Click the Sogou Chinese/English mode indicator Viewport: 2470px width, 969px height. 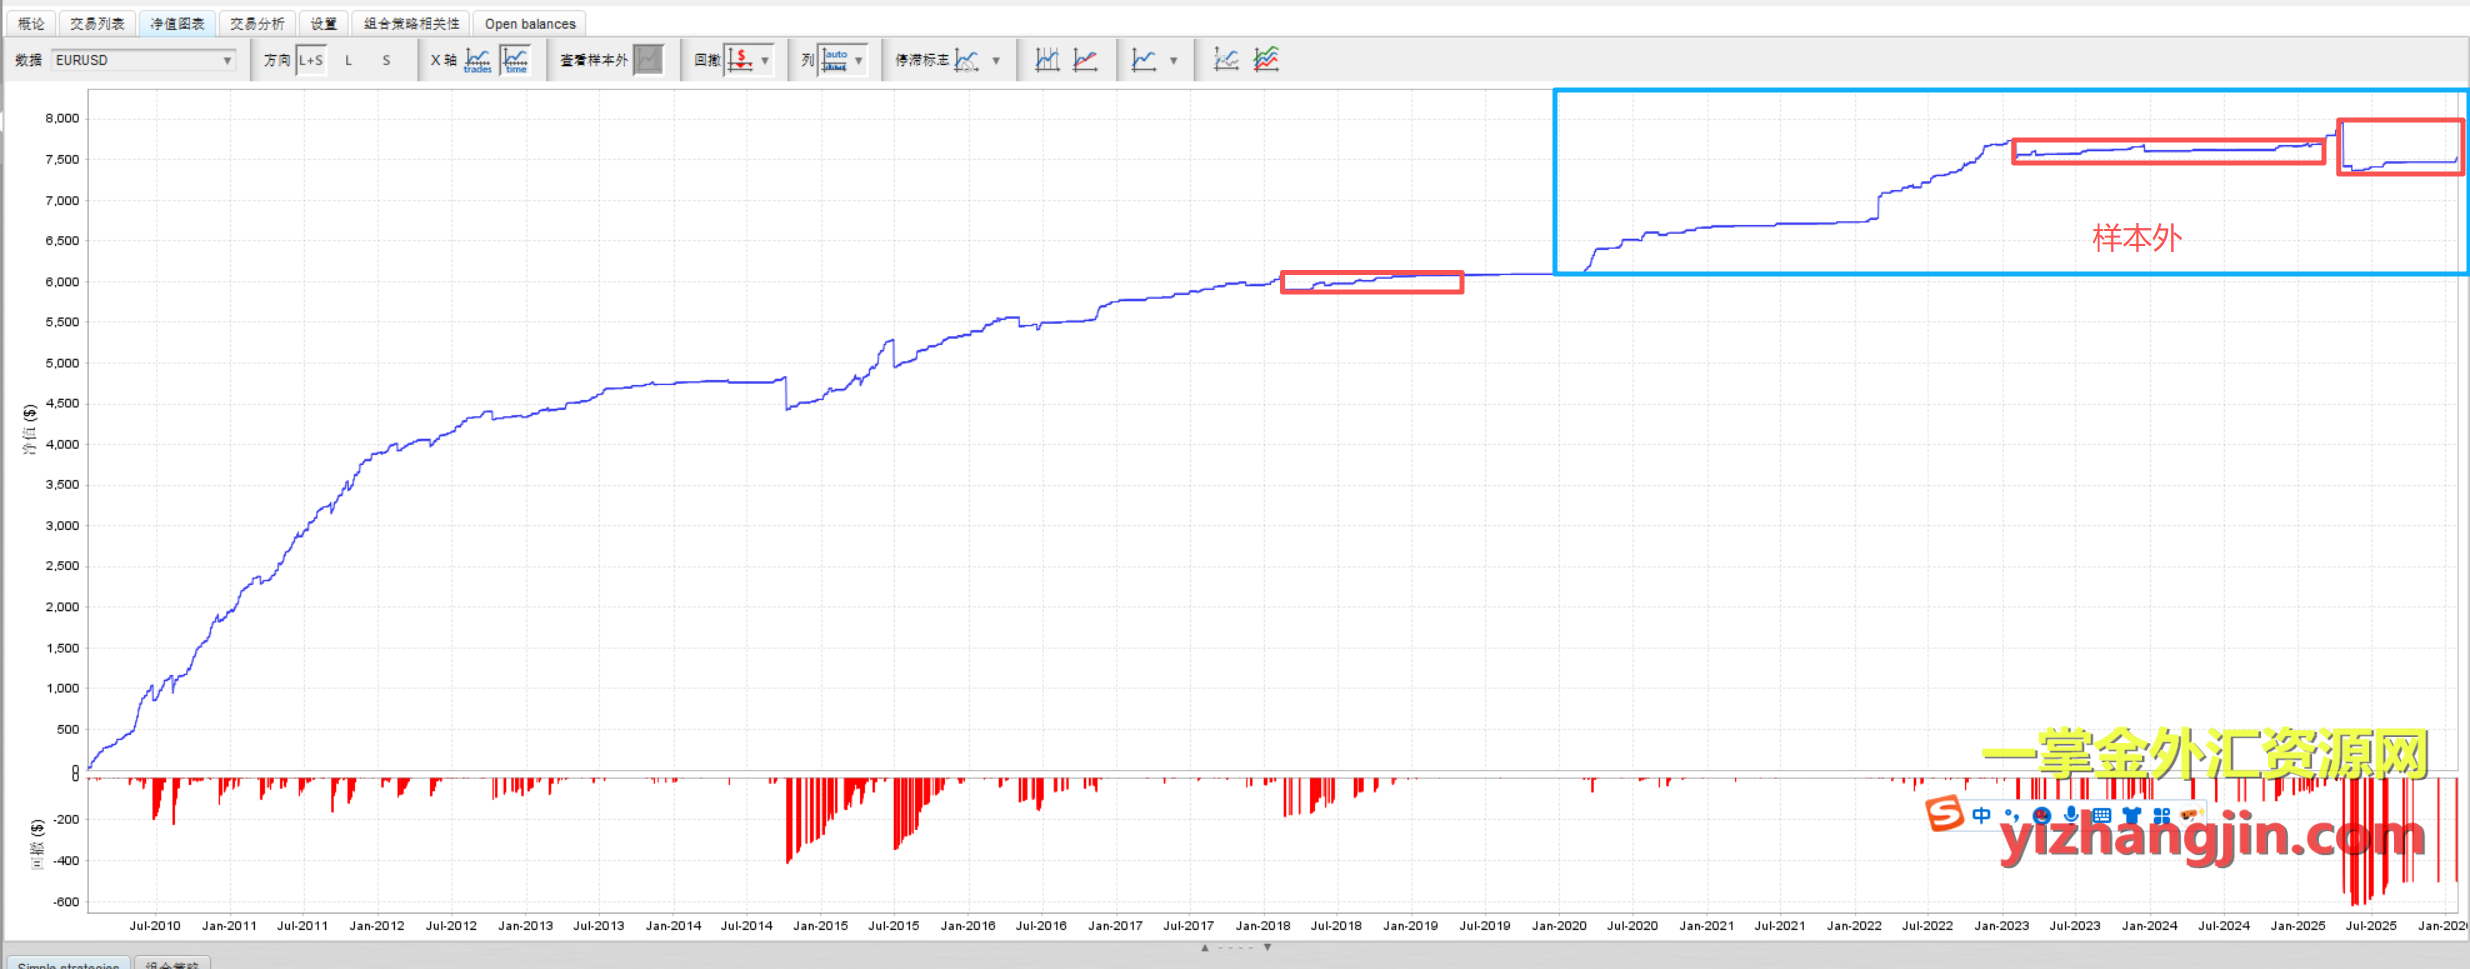point(1981,816)
